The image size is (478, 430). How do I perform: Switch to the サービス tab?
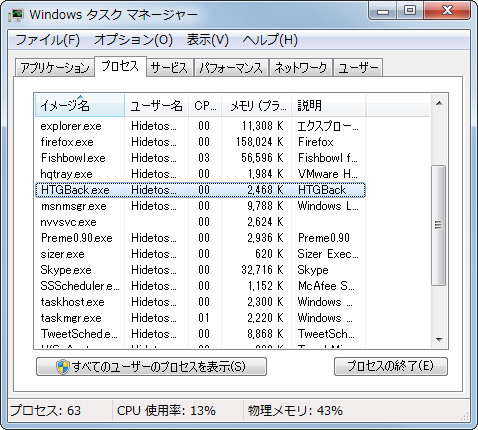[x=170, y=68]
